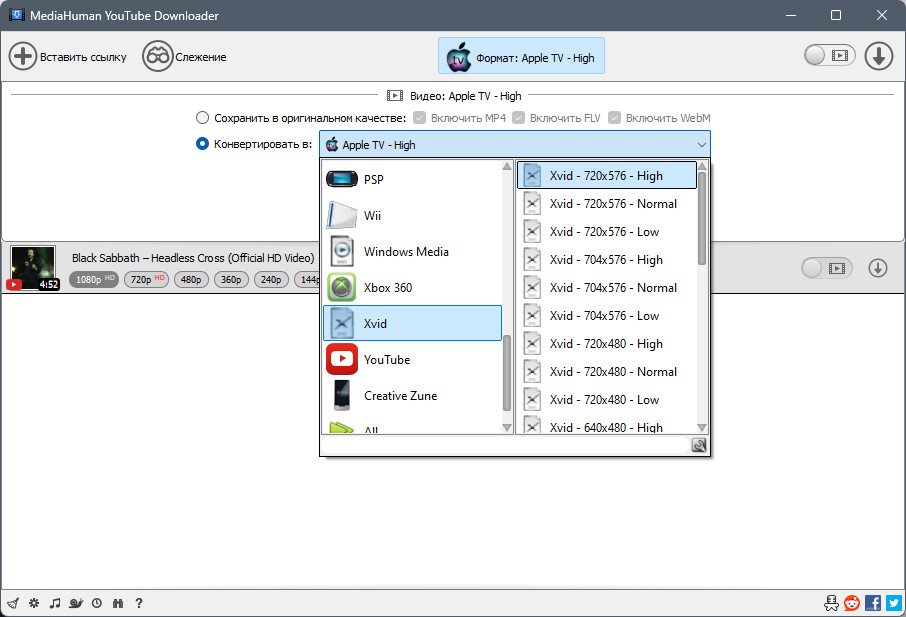Pick the 720p HD quality badge

(x=147, y=280)
